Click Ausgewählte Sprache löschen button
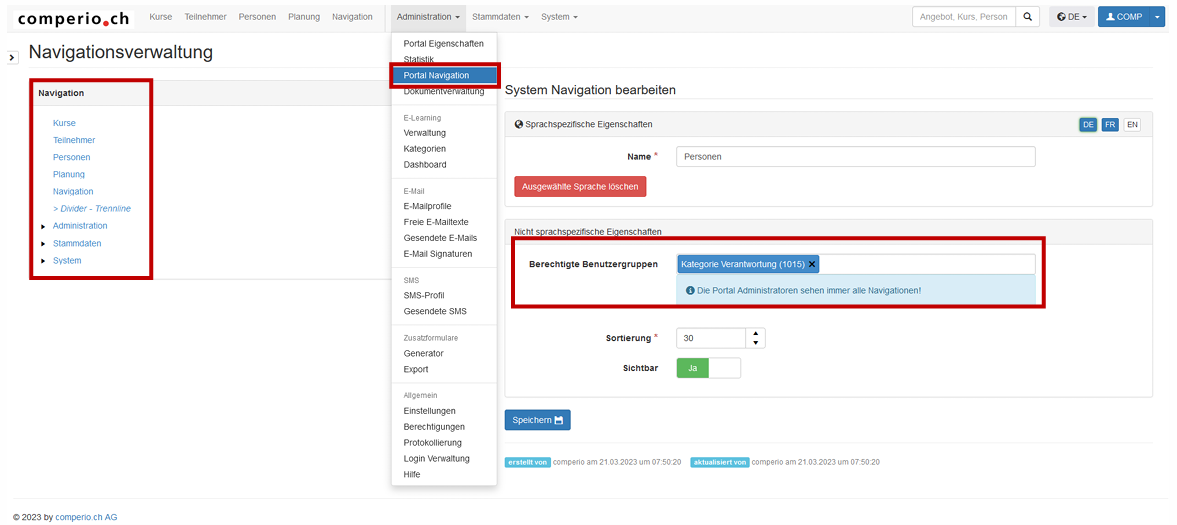 (x=580, y=186)
